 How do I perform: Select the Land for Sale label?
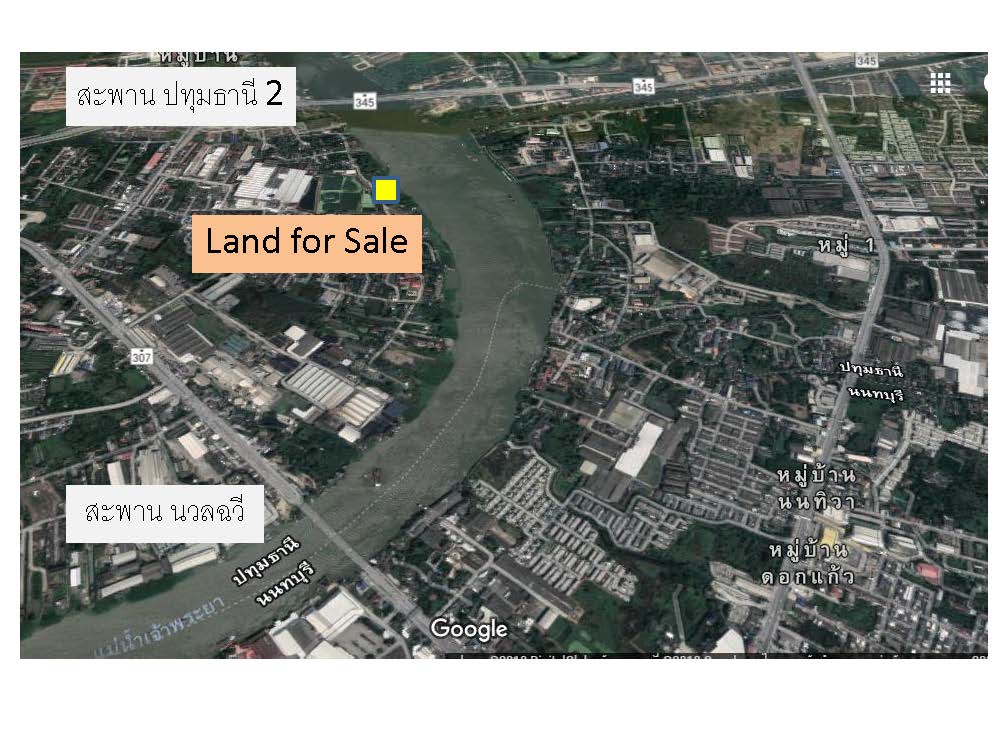(x=307, y=244)
